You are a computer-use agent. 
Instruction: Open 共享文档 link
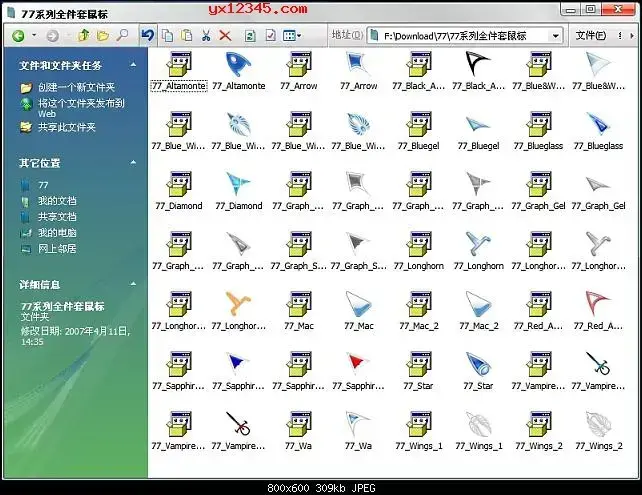(57, 217)
